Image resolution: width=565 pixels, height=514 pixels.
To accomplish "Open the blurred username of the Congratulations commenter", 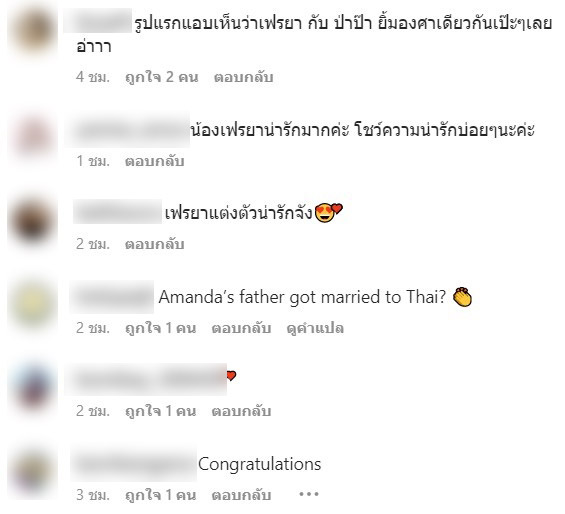I will point(133,464).
